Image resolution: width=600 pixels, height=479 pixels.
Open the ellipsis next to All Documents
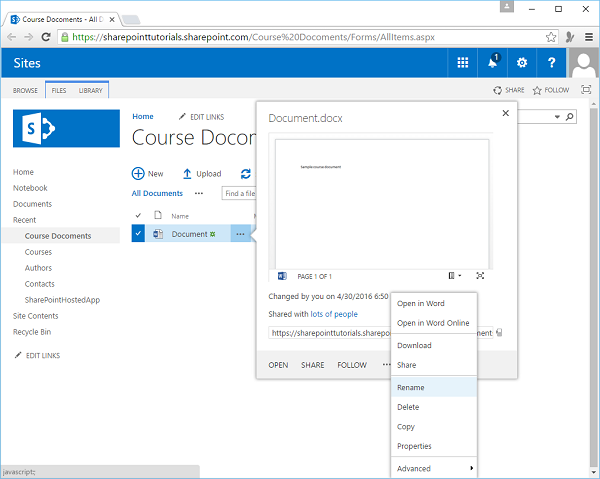[x=199, y=193]
